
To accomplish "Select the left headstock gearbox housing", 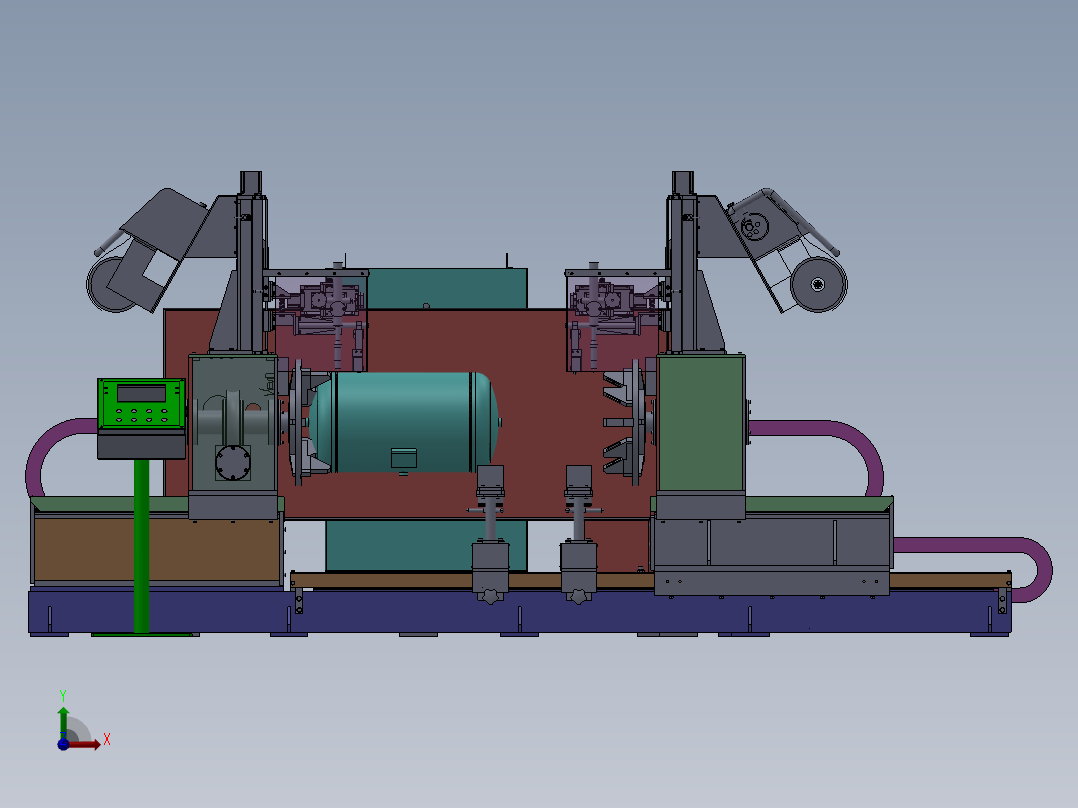I will pos(233,423).
